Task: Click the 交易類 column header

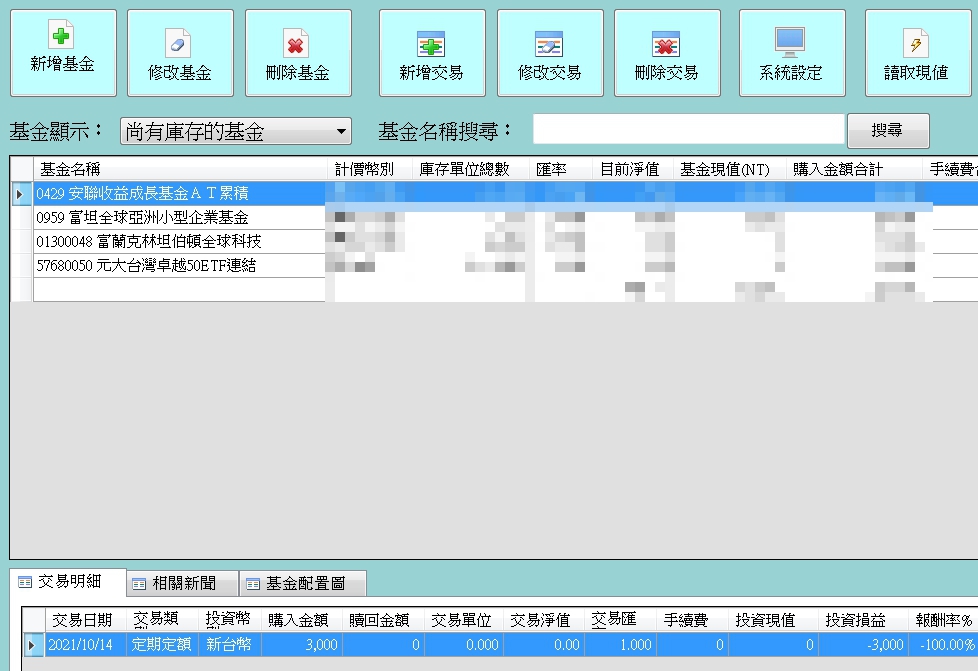Action: click(162, 620)
